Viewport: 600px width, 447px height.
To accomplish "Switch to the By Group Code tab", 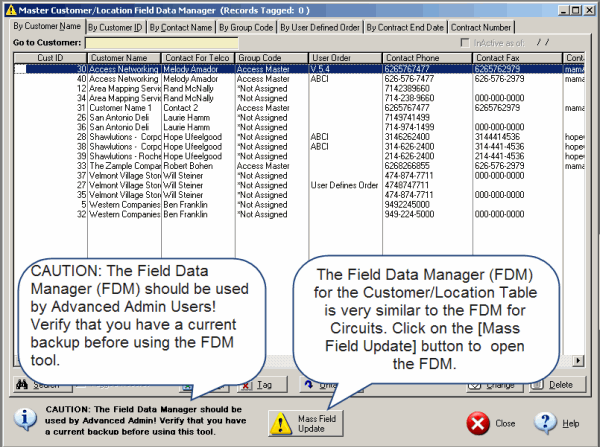I will 246,28.
